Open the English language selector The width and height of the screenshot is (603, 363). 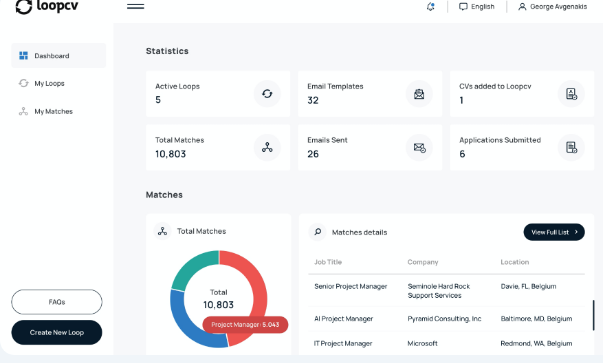(x=476, y=7)
